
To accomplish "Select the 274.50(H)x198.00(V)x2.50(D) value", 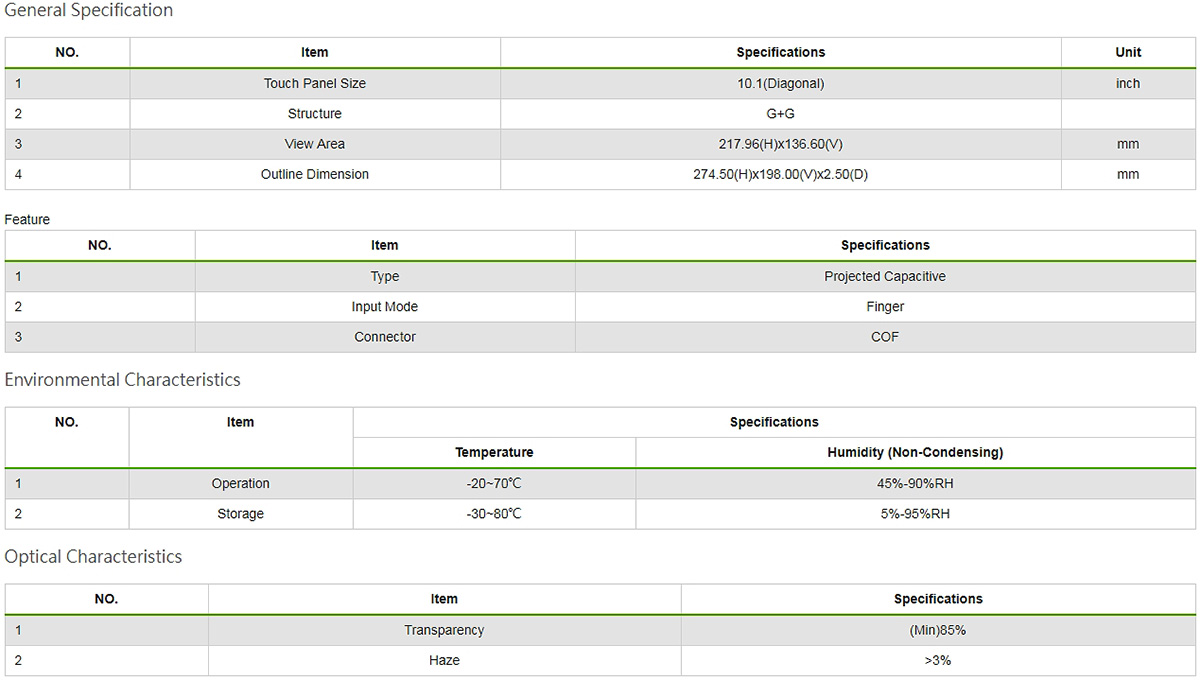I will (x=780, y=174).
